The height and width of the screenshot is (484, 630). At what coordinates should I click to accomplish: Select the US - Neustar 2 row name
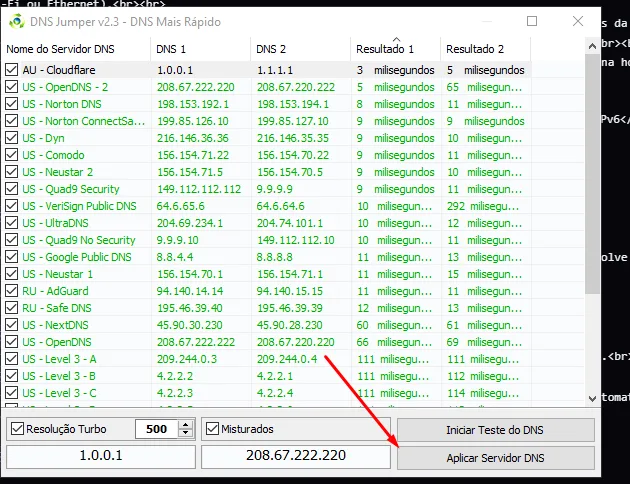tap(57, 172)
